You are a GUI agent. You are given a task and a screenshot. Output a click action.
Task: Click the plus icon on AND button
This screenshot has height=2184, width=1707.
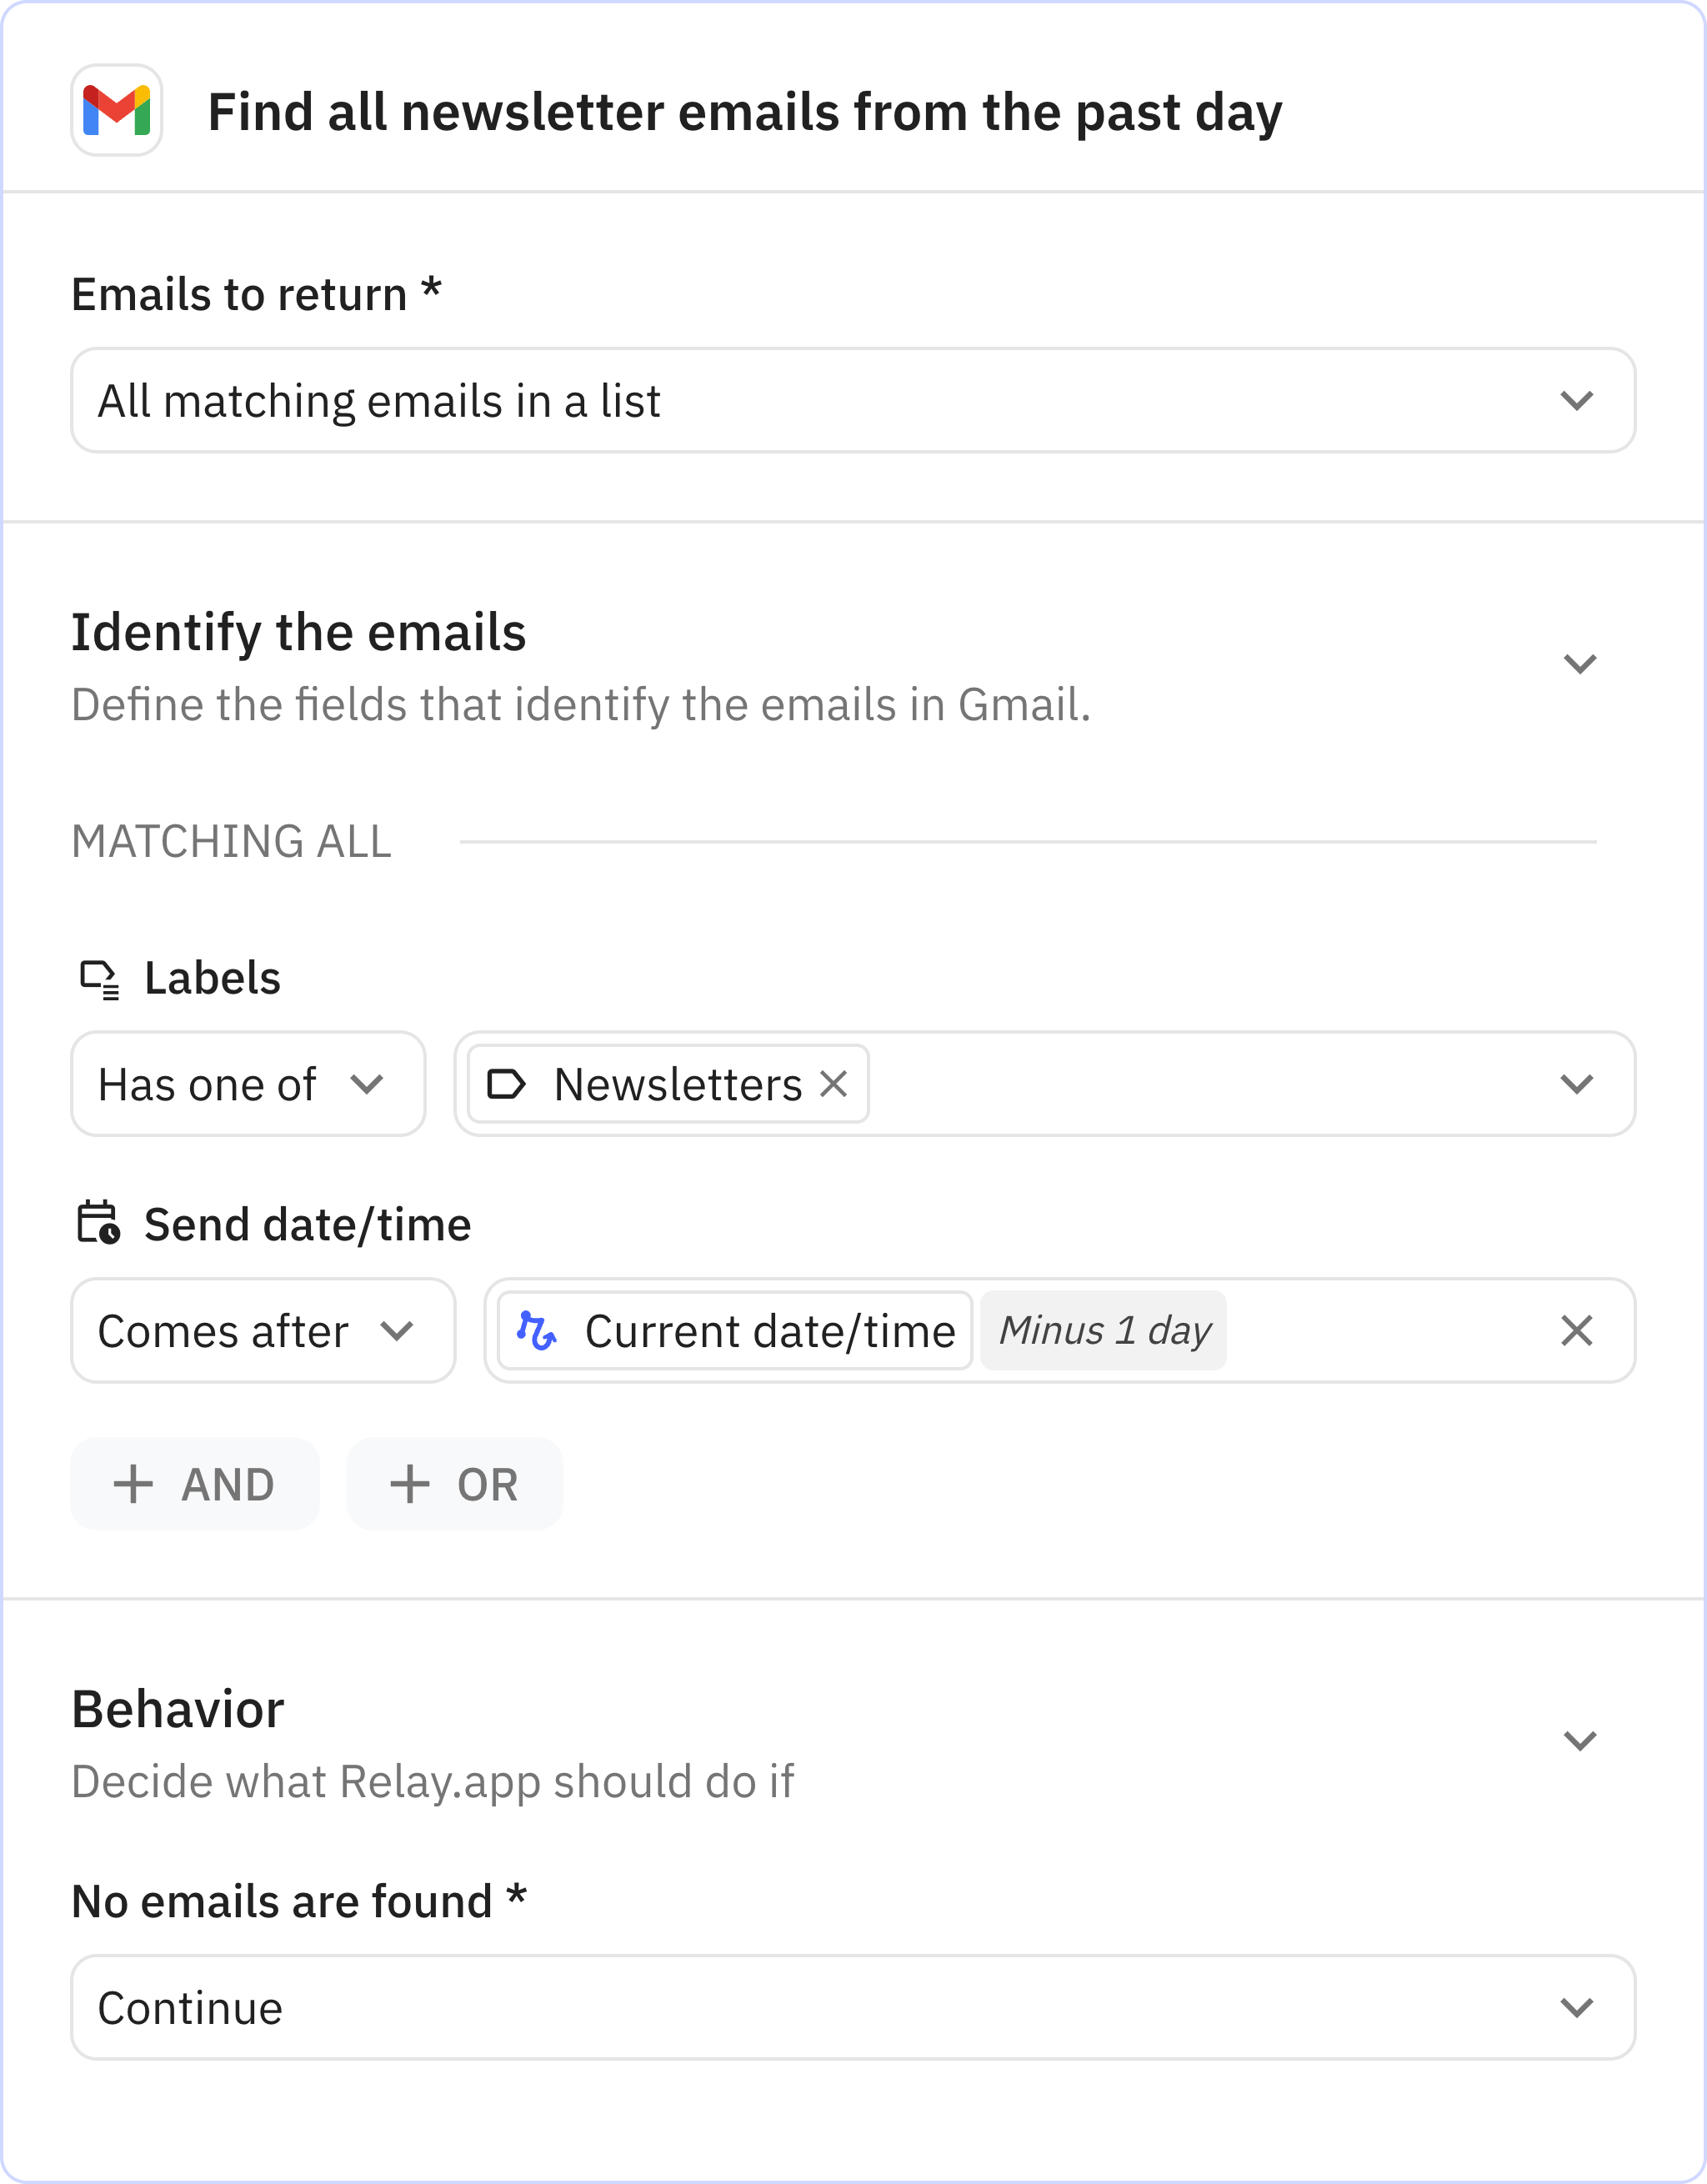coord(133,1484)
